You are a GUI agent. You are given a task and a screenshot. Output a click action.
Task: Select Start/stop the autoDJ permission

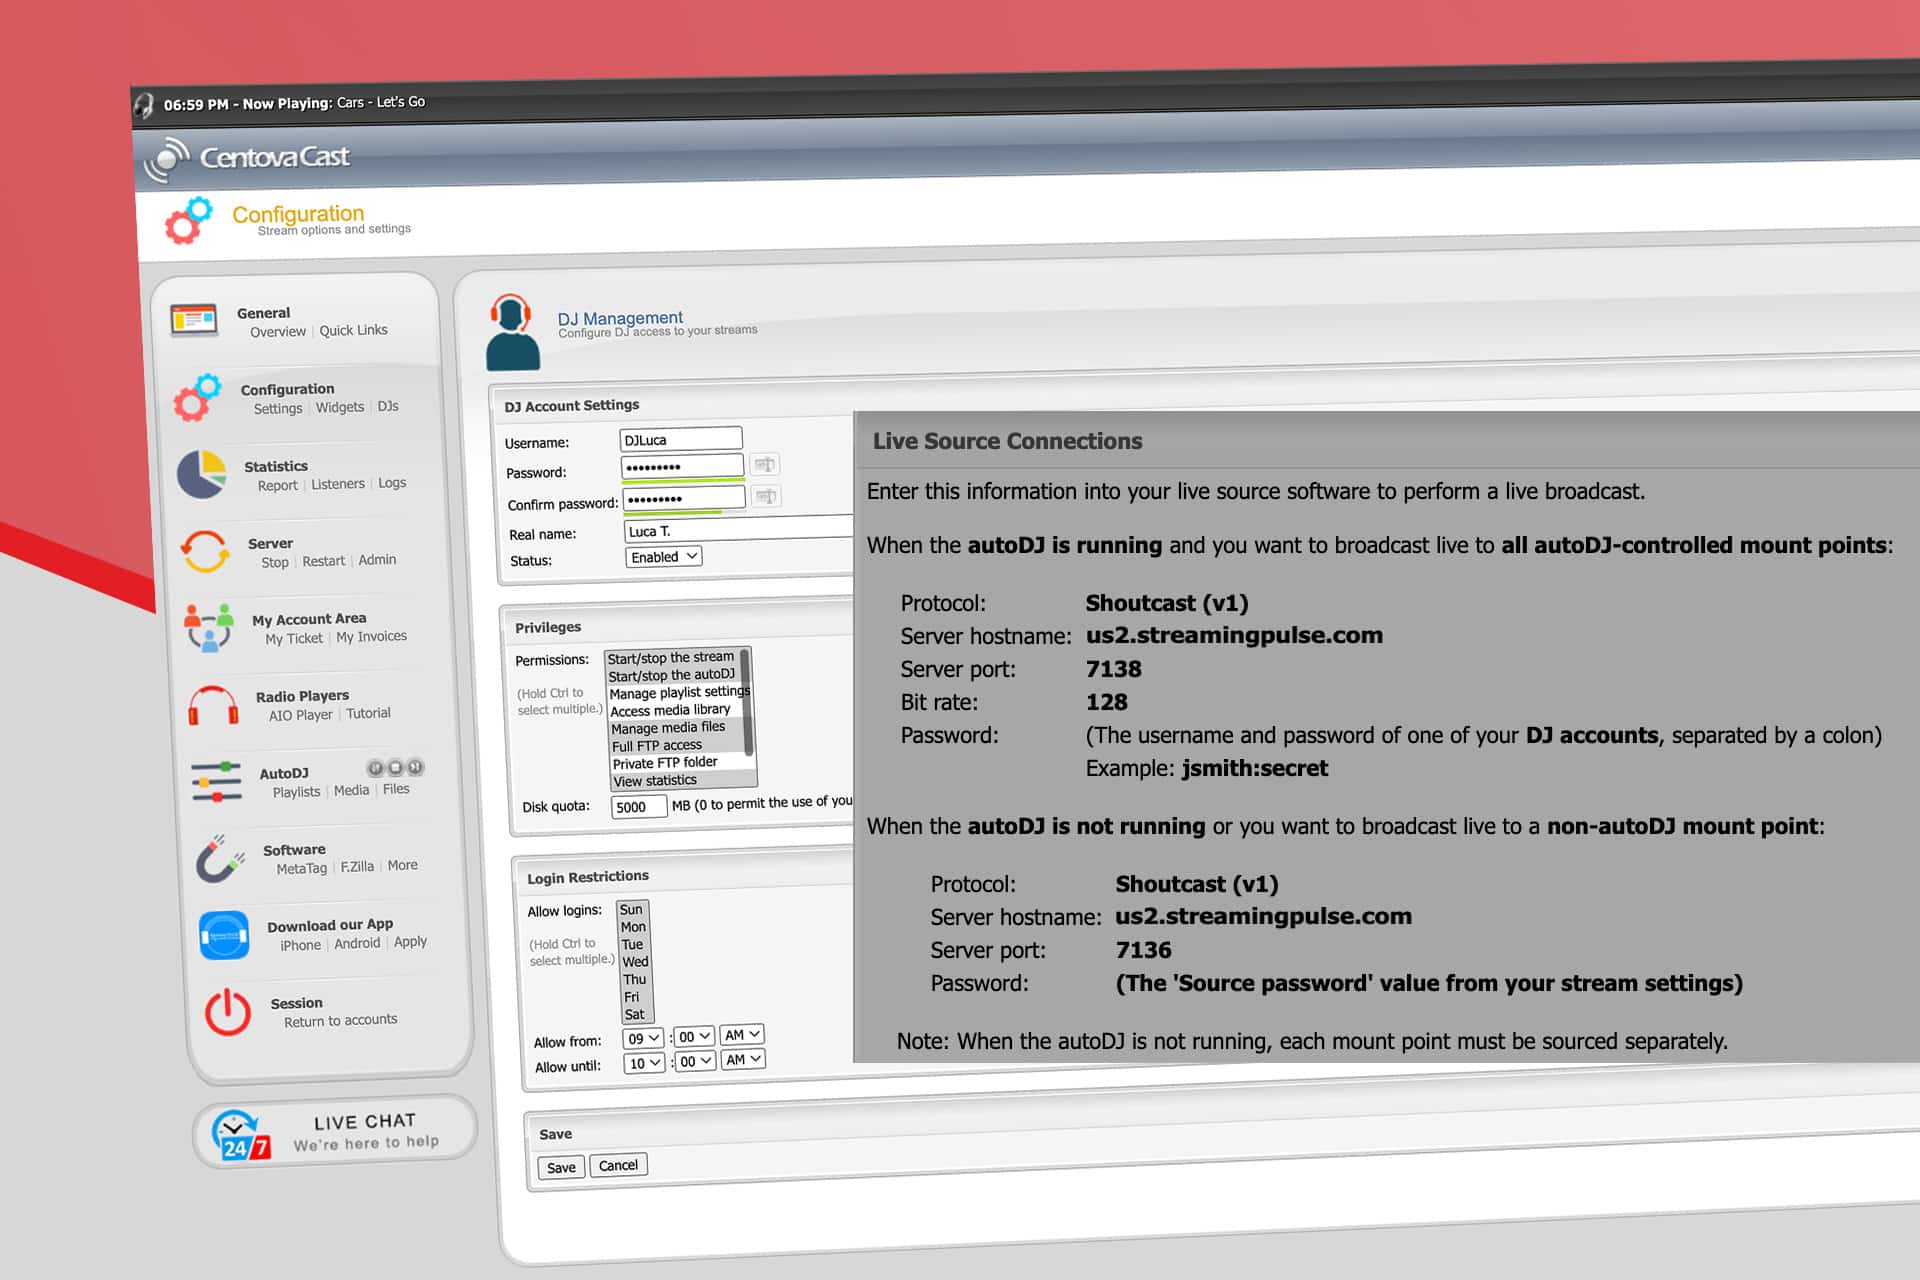(x=671, y=675)
